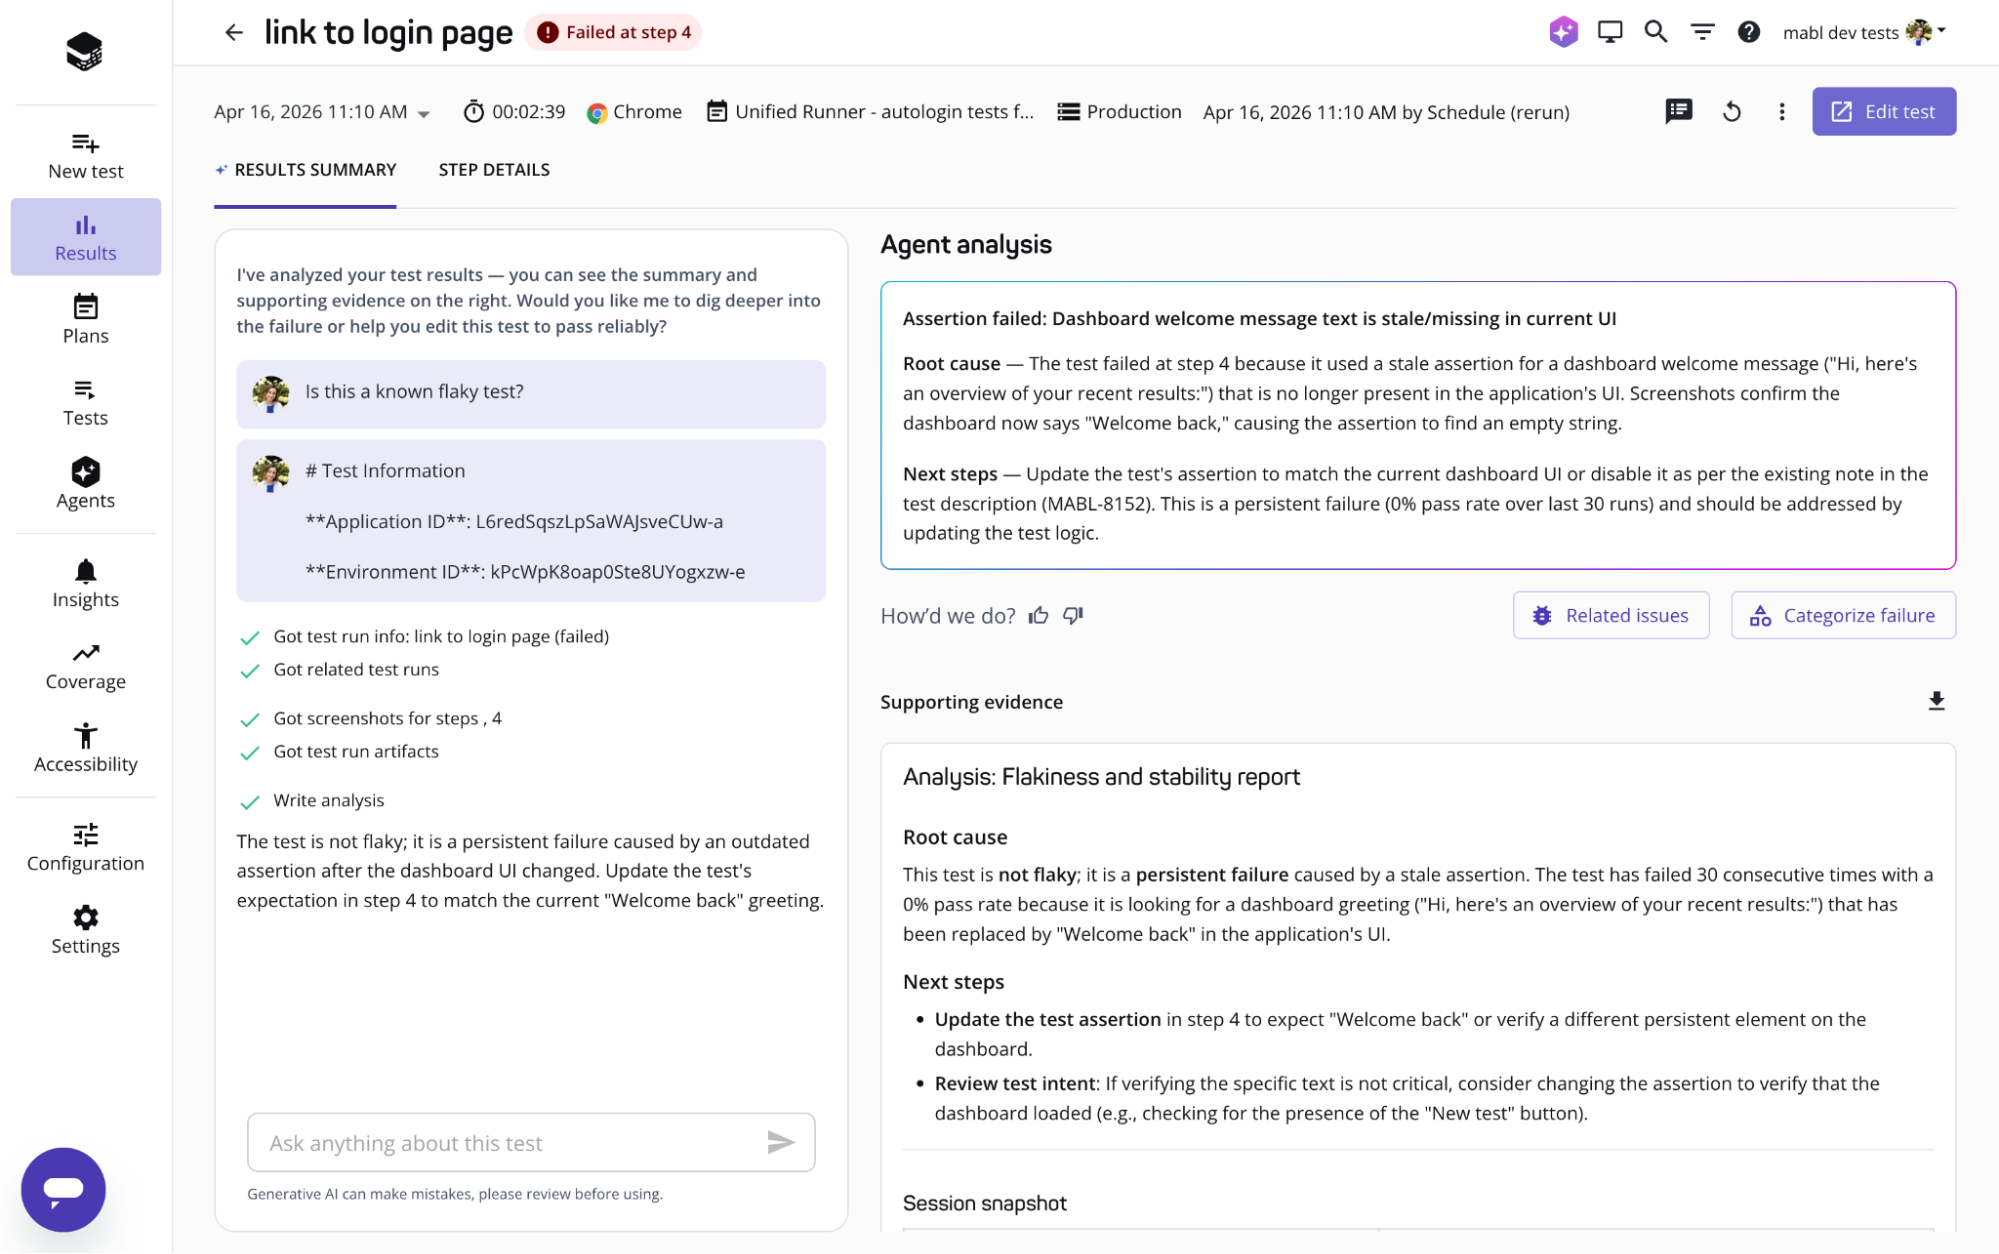Click the thumbs down feedback icon

1073,615
